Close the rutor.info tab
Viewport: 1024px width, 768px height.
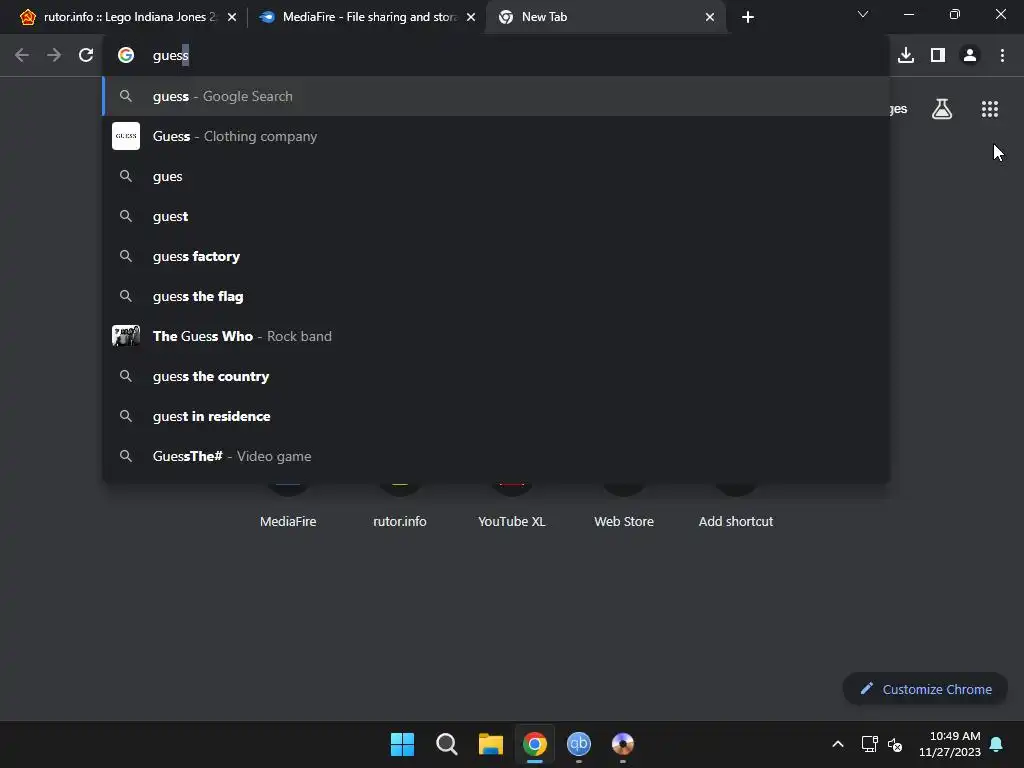(x=232, y=17)
